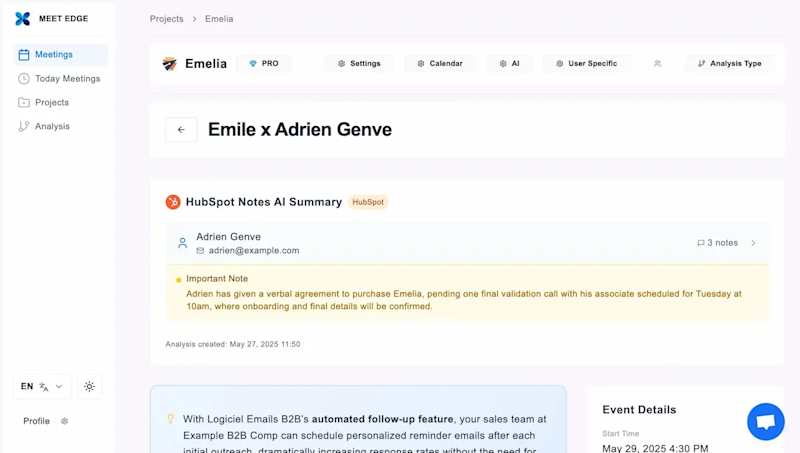Expand Adrien Genve notes chevron
The image size is (800, 453).
click(753, 243)
